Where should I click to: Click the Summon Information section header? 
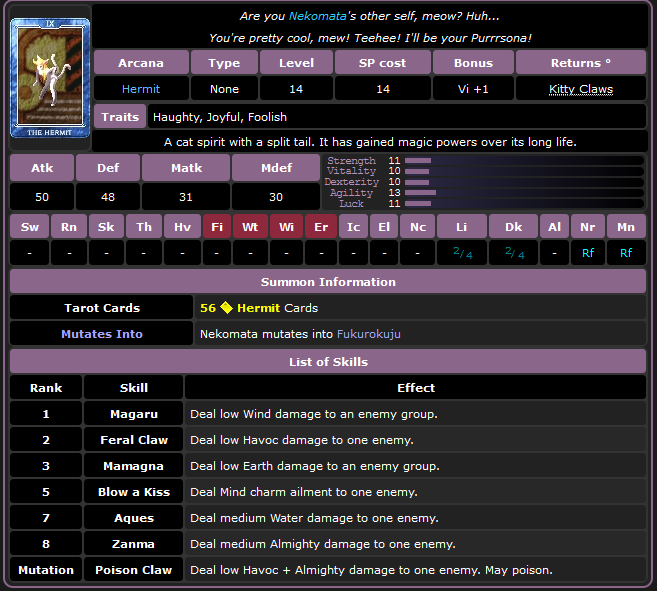(x=328, y=282)
